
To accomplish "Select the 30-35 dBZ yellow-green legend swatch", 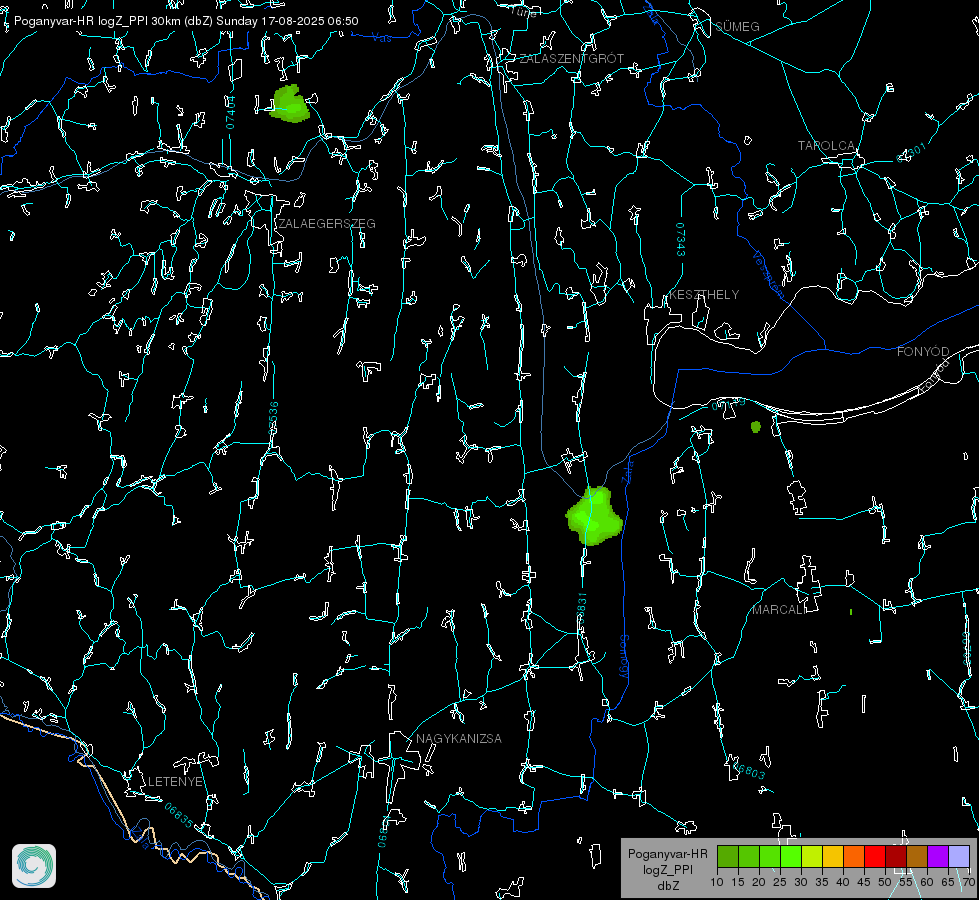I will tap(812, 856).
